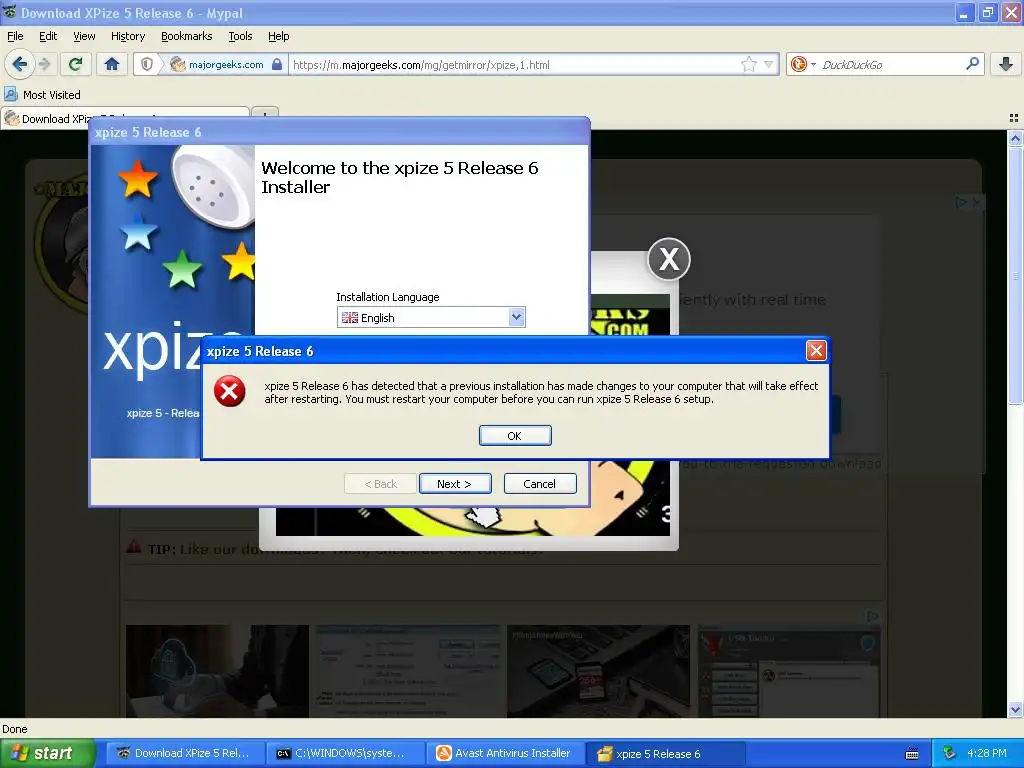Switch to Avast Antivirus Installer taskbar item

tap(505, 753)
